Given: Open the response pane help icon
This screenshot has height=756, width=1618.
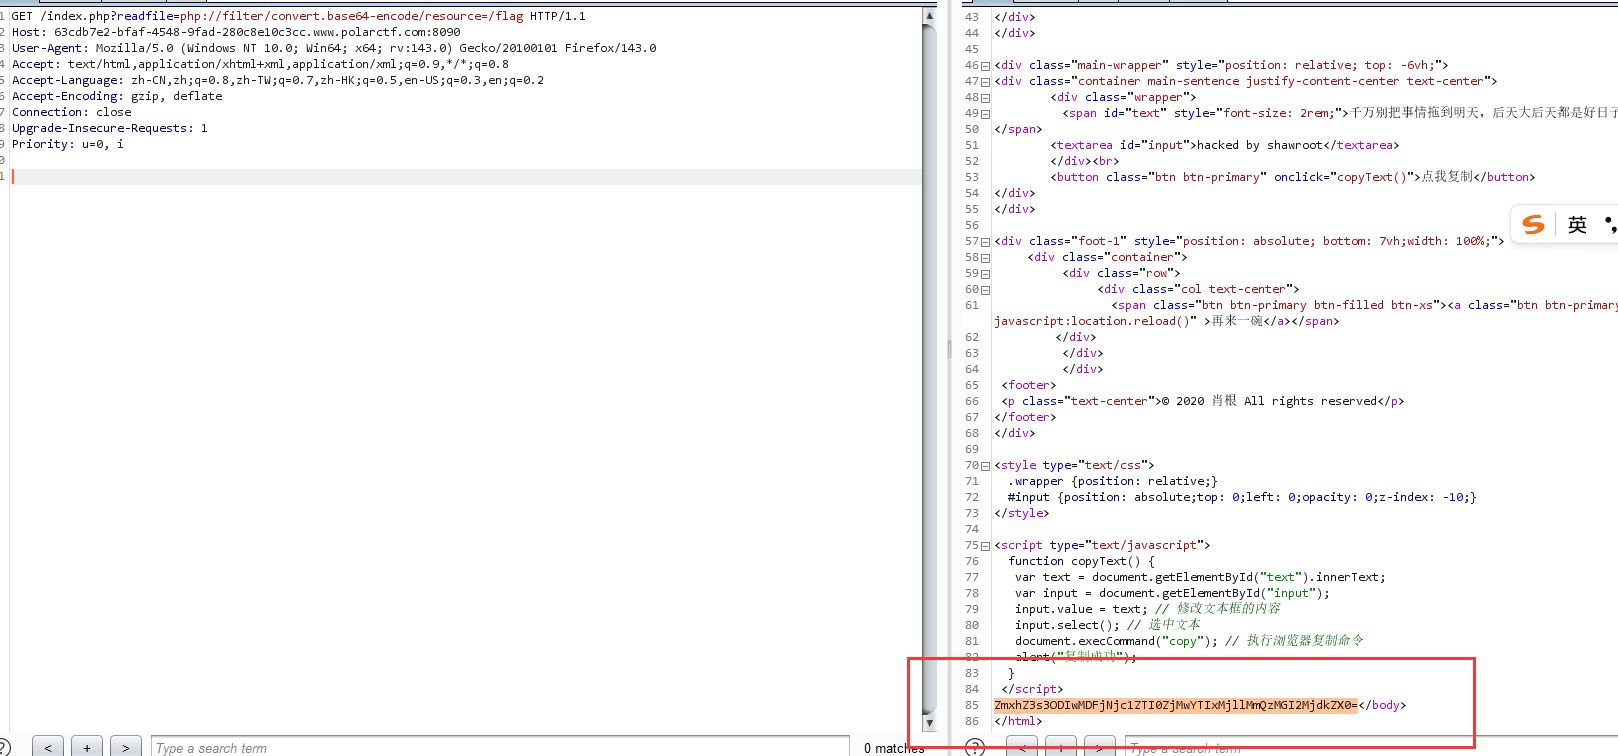Looking at the screenshot, I should pos(975,747).
